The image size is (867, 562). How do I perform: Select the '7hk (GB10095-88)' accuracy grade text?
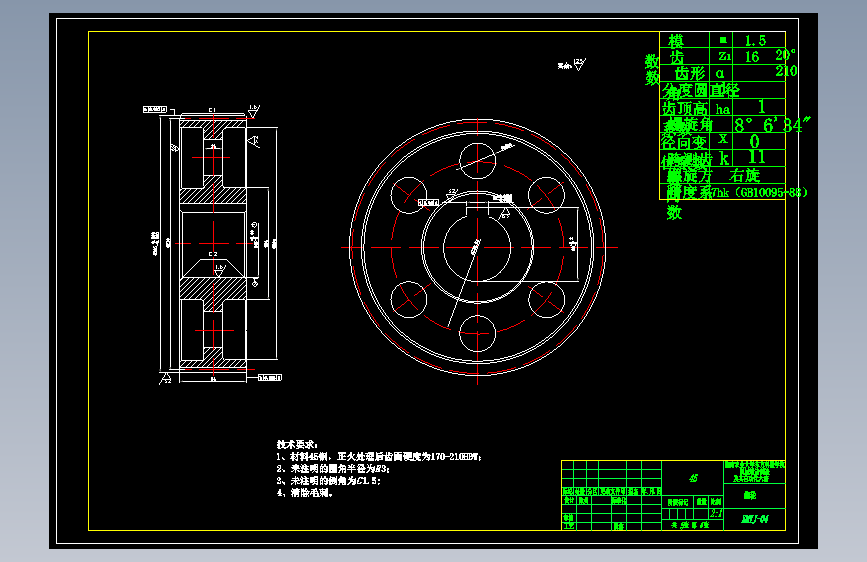[x=759, y=192]
